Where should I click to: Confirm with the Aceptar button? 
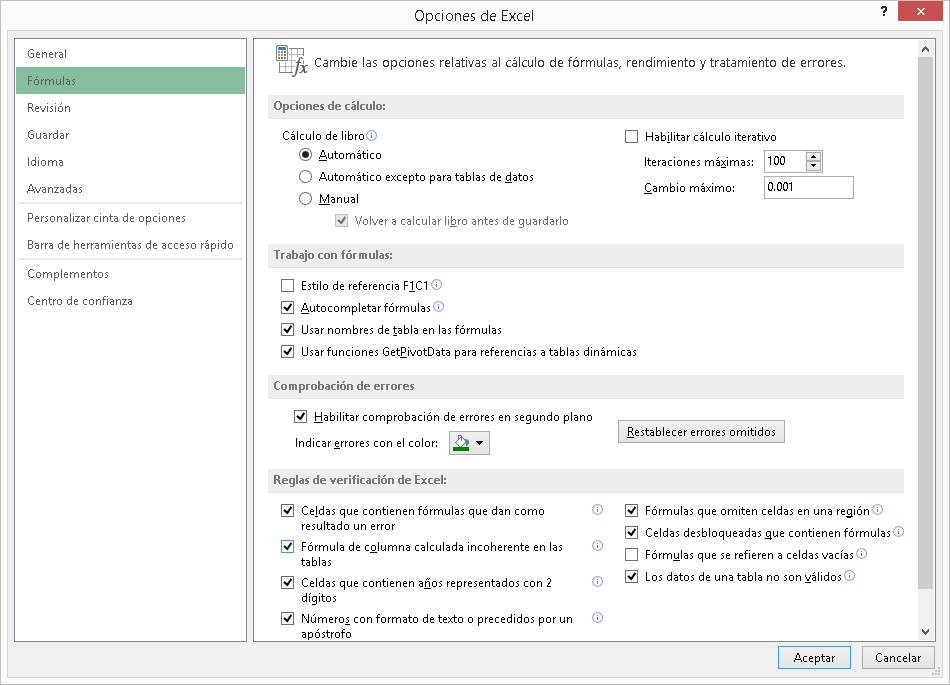[814, 658]
